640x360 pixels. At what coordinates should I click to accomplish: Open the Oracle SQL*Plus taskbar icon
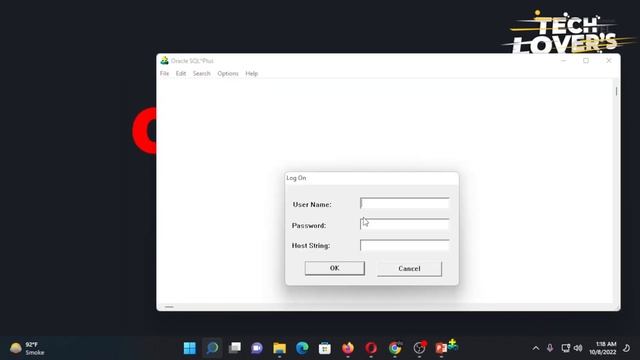pos(453,345)
